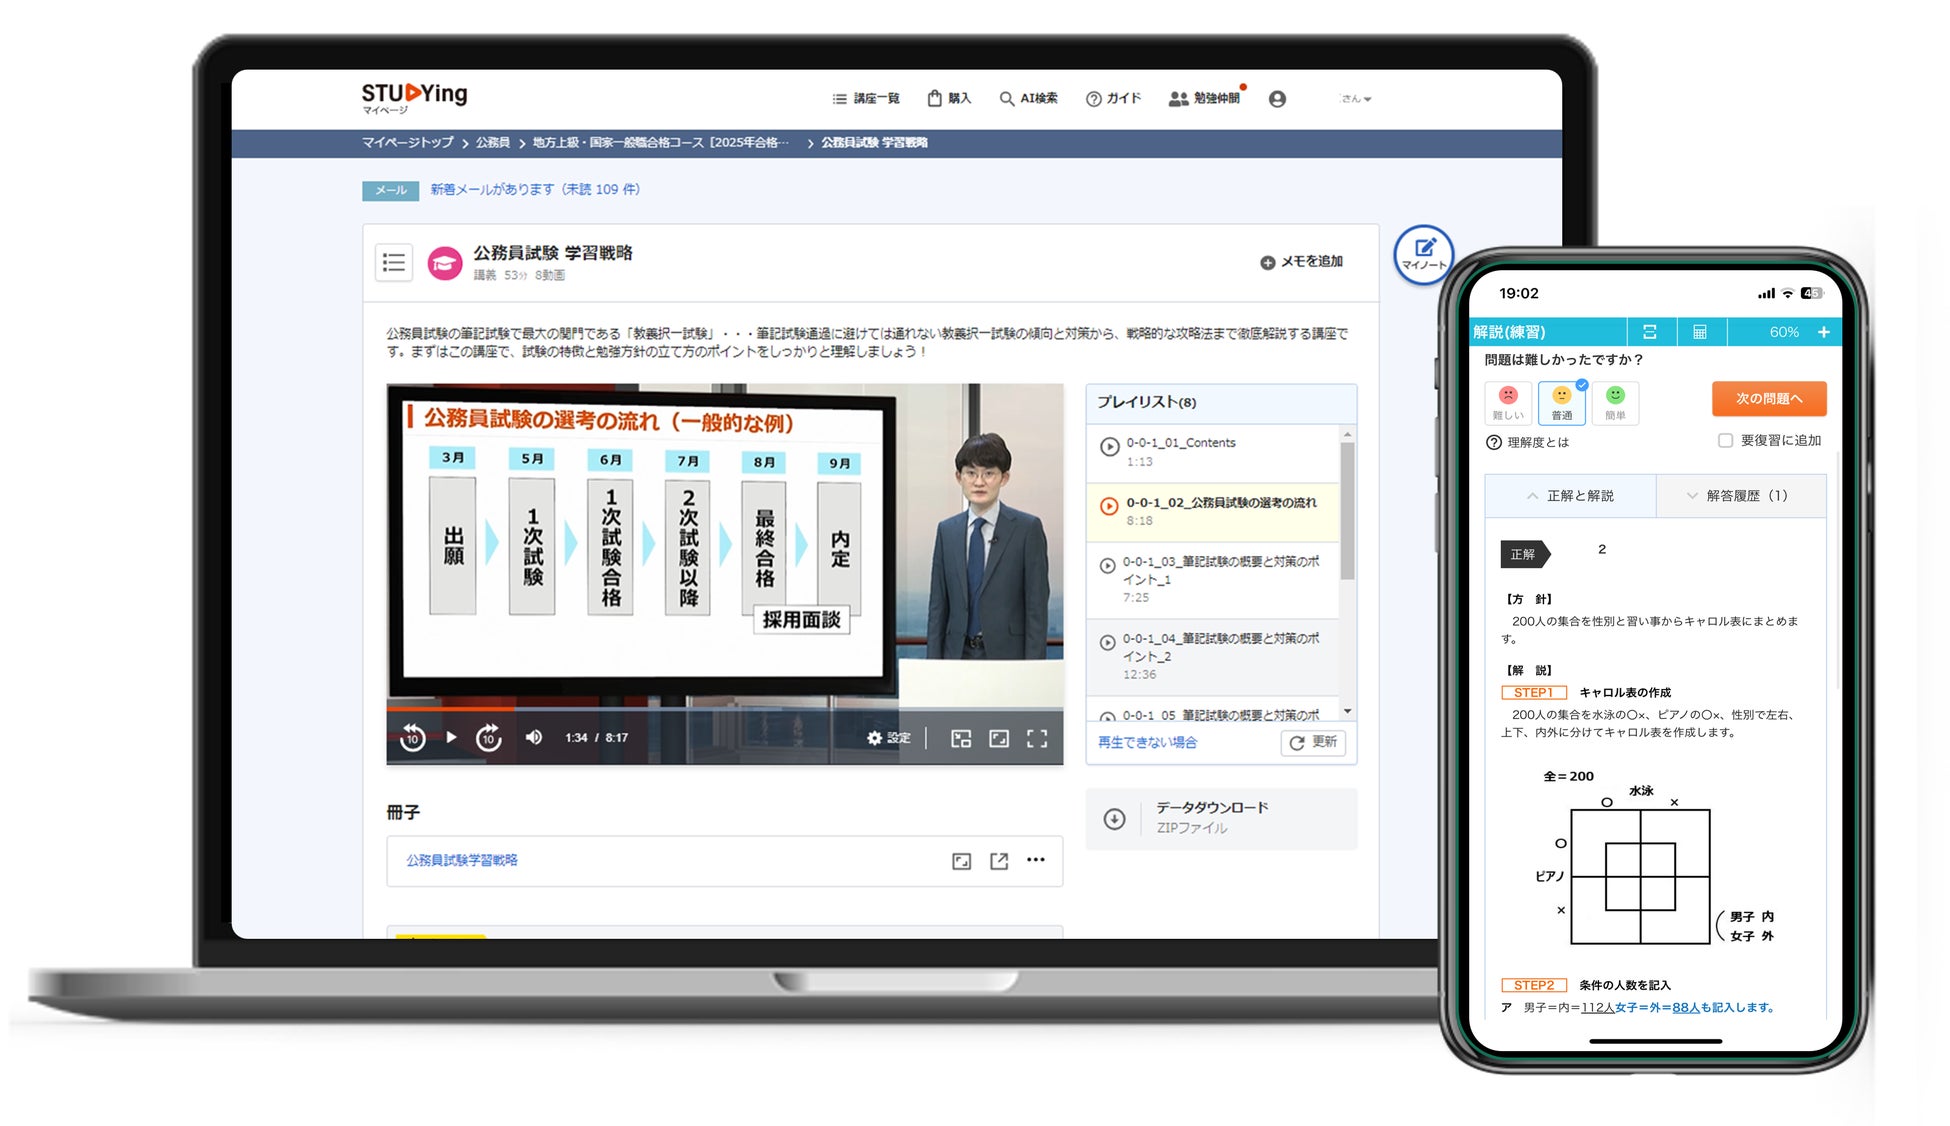This screenshot has height=1126, width=1950.
Task: Open the user name dropdown
Action: pyautogui.click(x=1356, y=99)
